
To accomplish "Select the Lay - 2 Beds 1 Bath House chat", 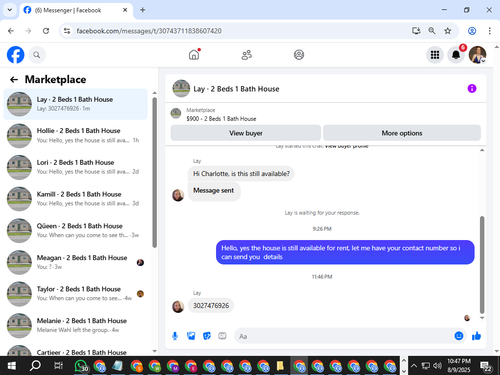I will point(75,104).
